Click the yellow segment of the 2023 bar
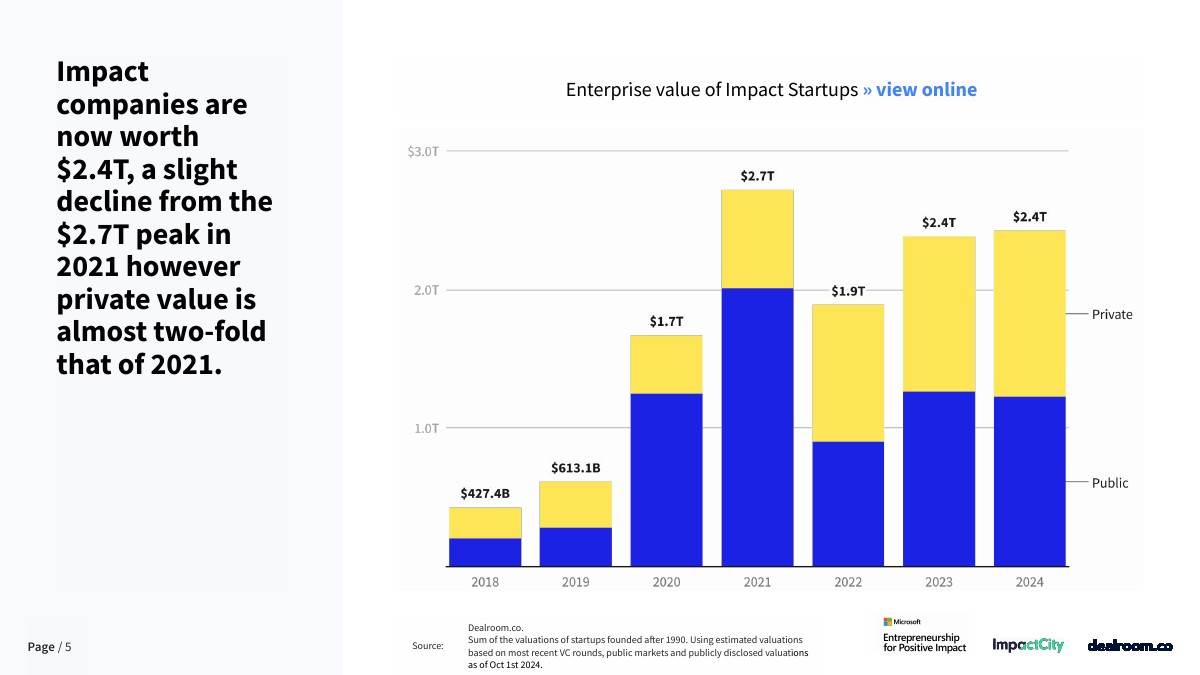This screenshot has height=675, width=1200. pyautogui.click(x=939, y=314)
